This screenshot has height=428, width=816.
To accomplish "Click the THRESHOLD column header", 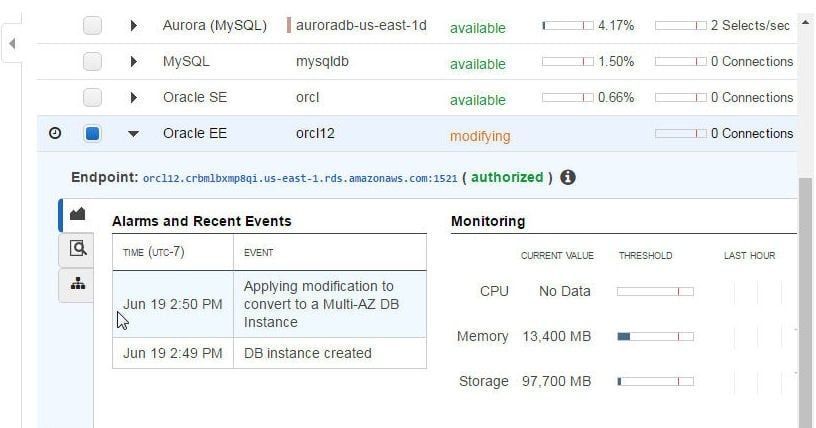I will (645, 256).
